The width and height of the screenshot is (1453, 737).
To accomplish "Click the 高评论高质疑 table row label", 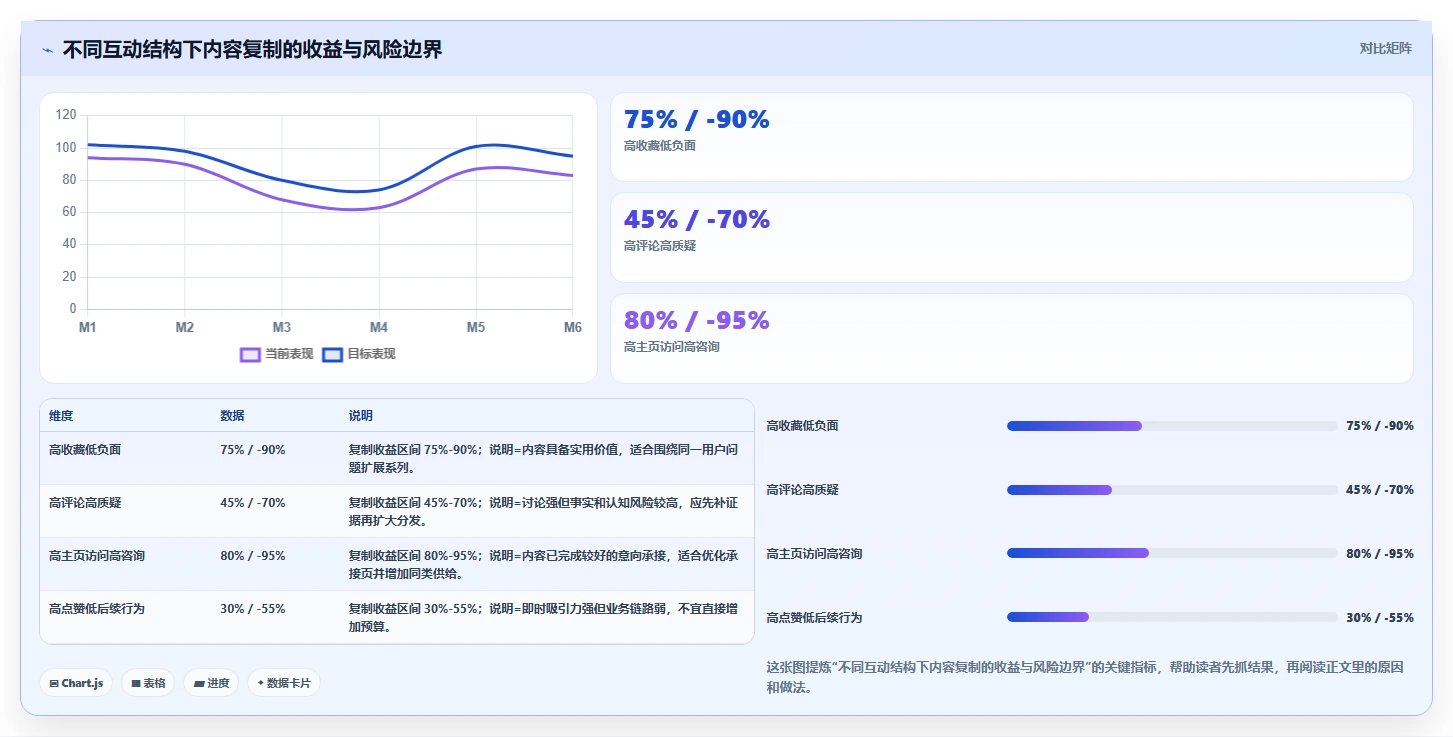I will pos(85,503).
